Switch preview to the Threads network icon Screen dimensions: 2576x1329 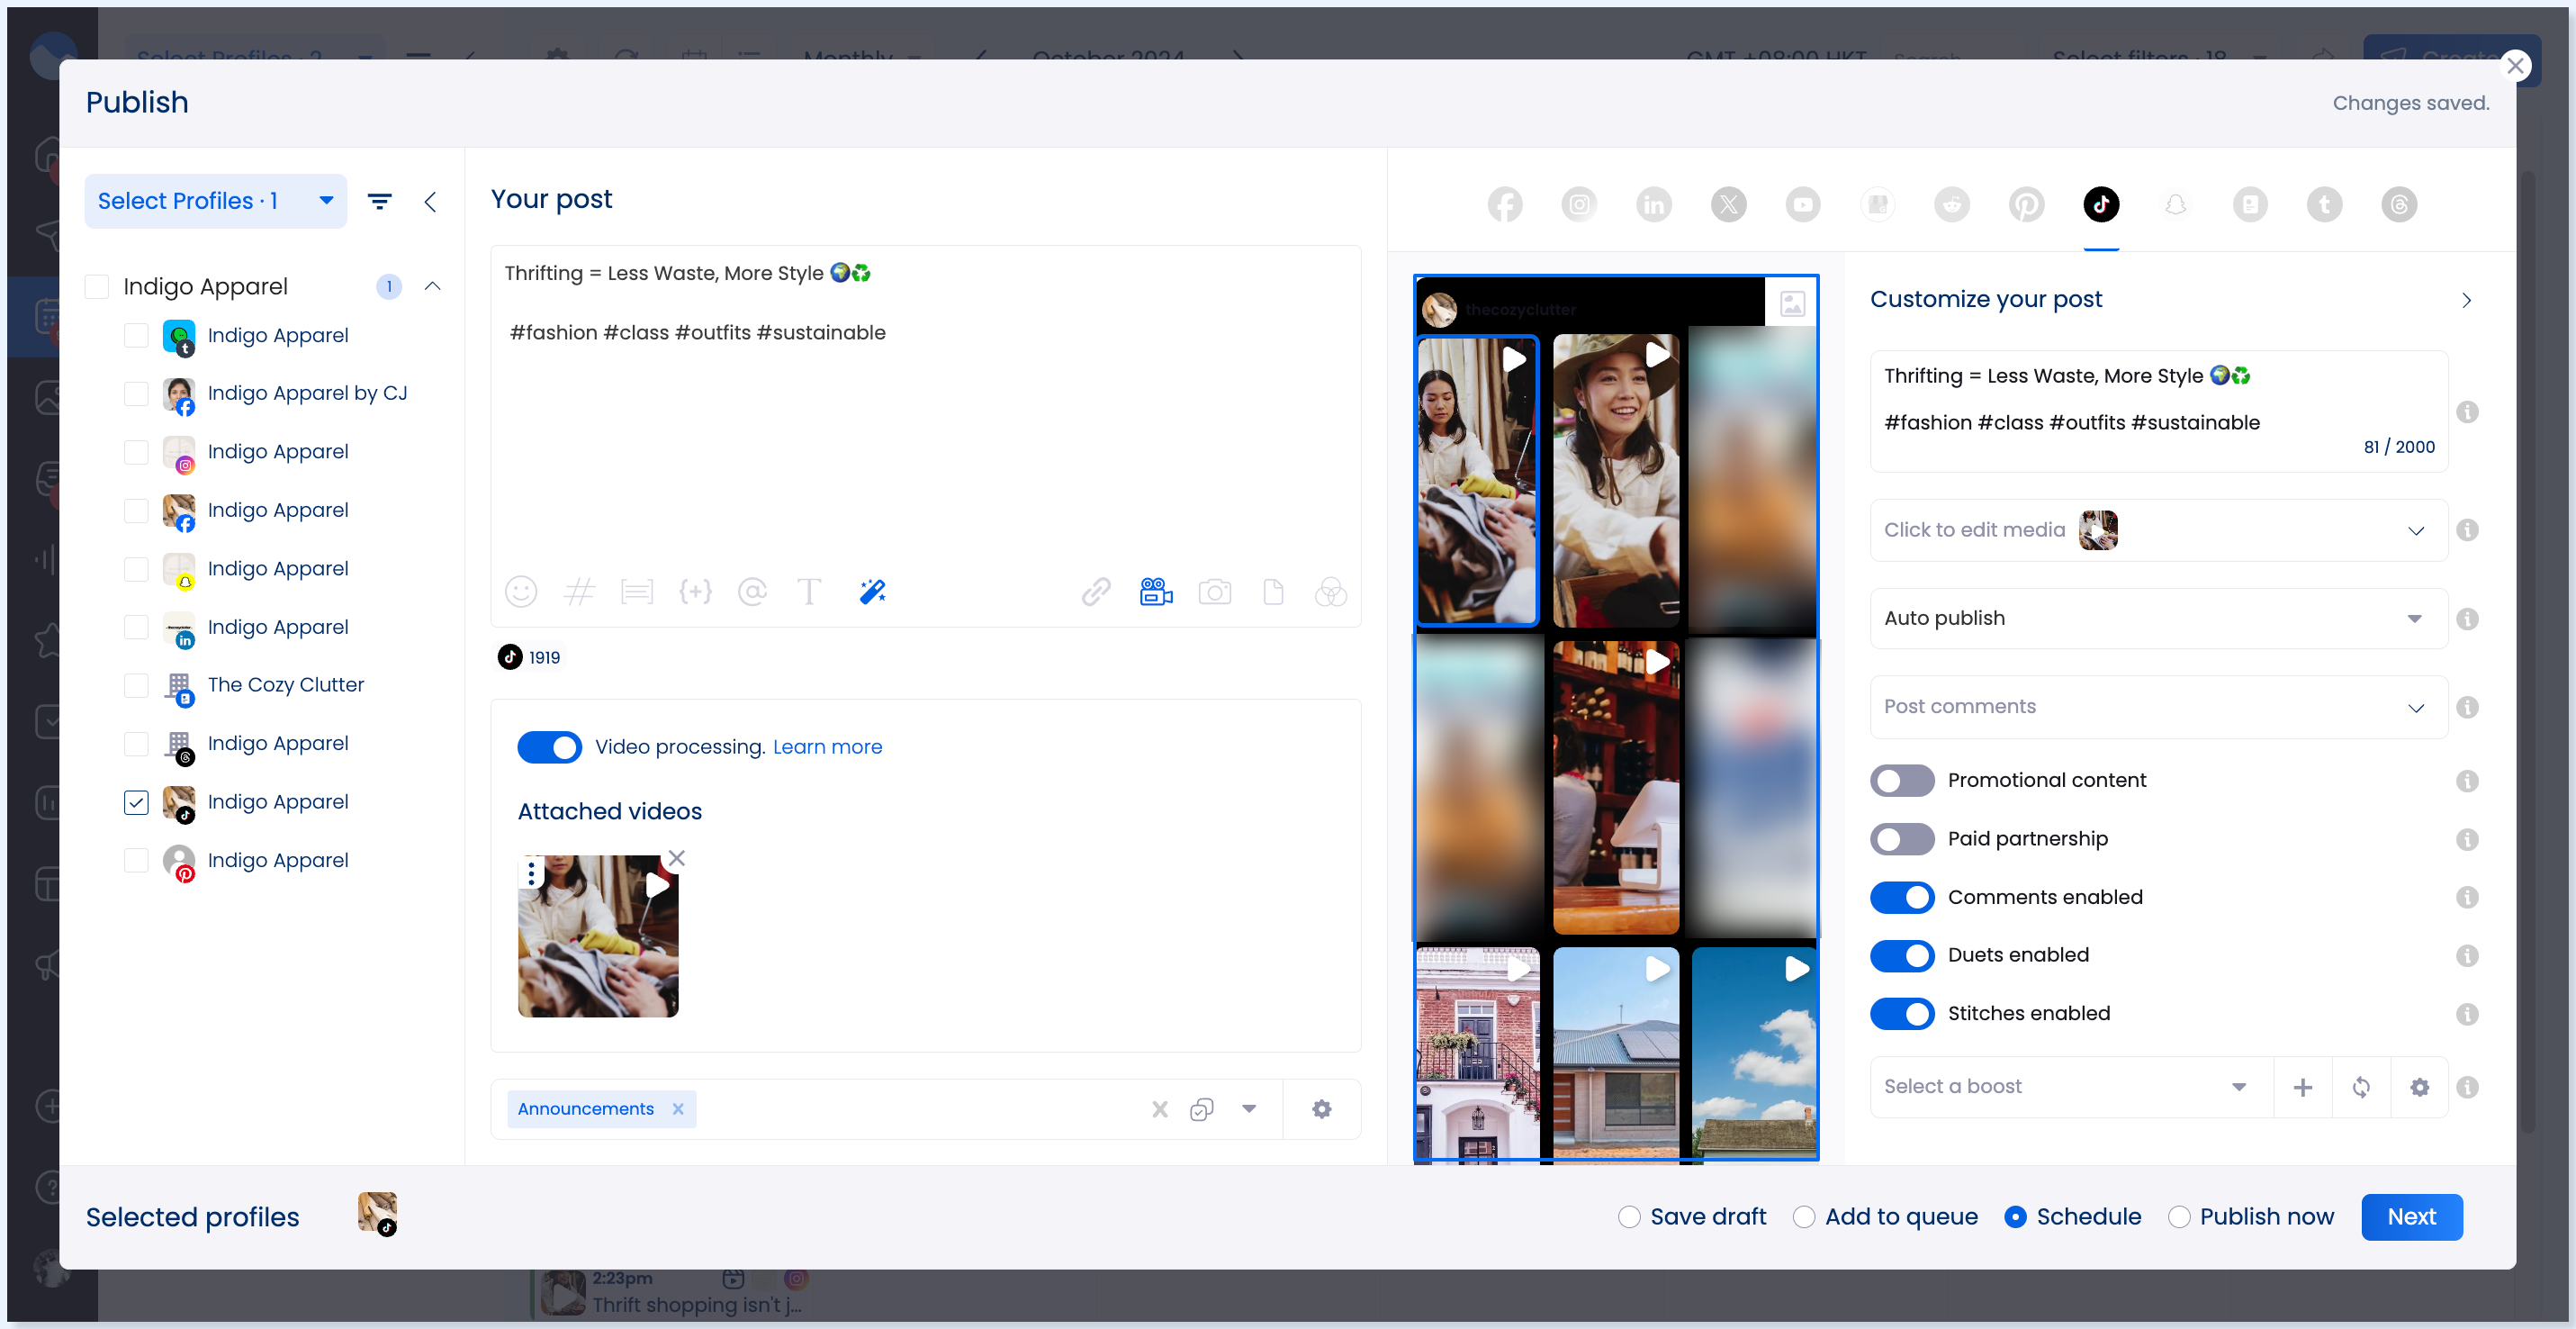2399,205
